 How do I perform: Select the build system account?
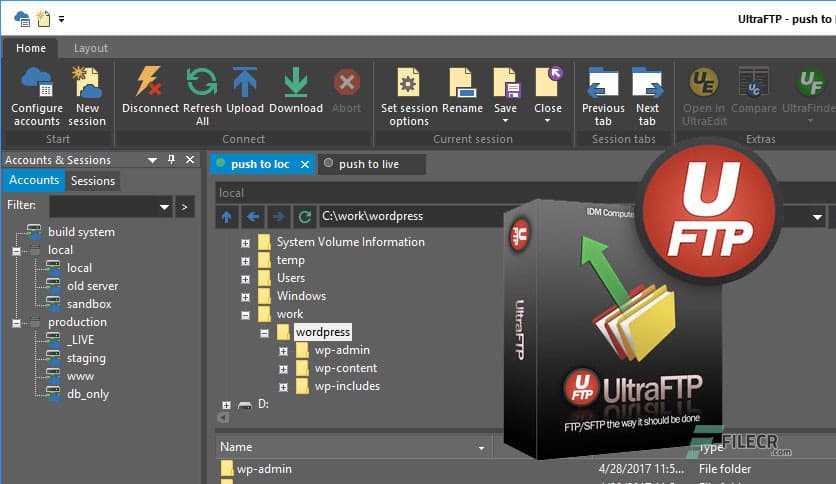click(81, 232)
